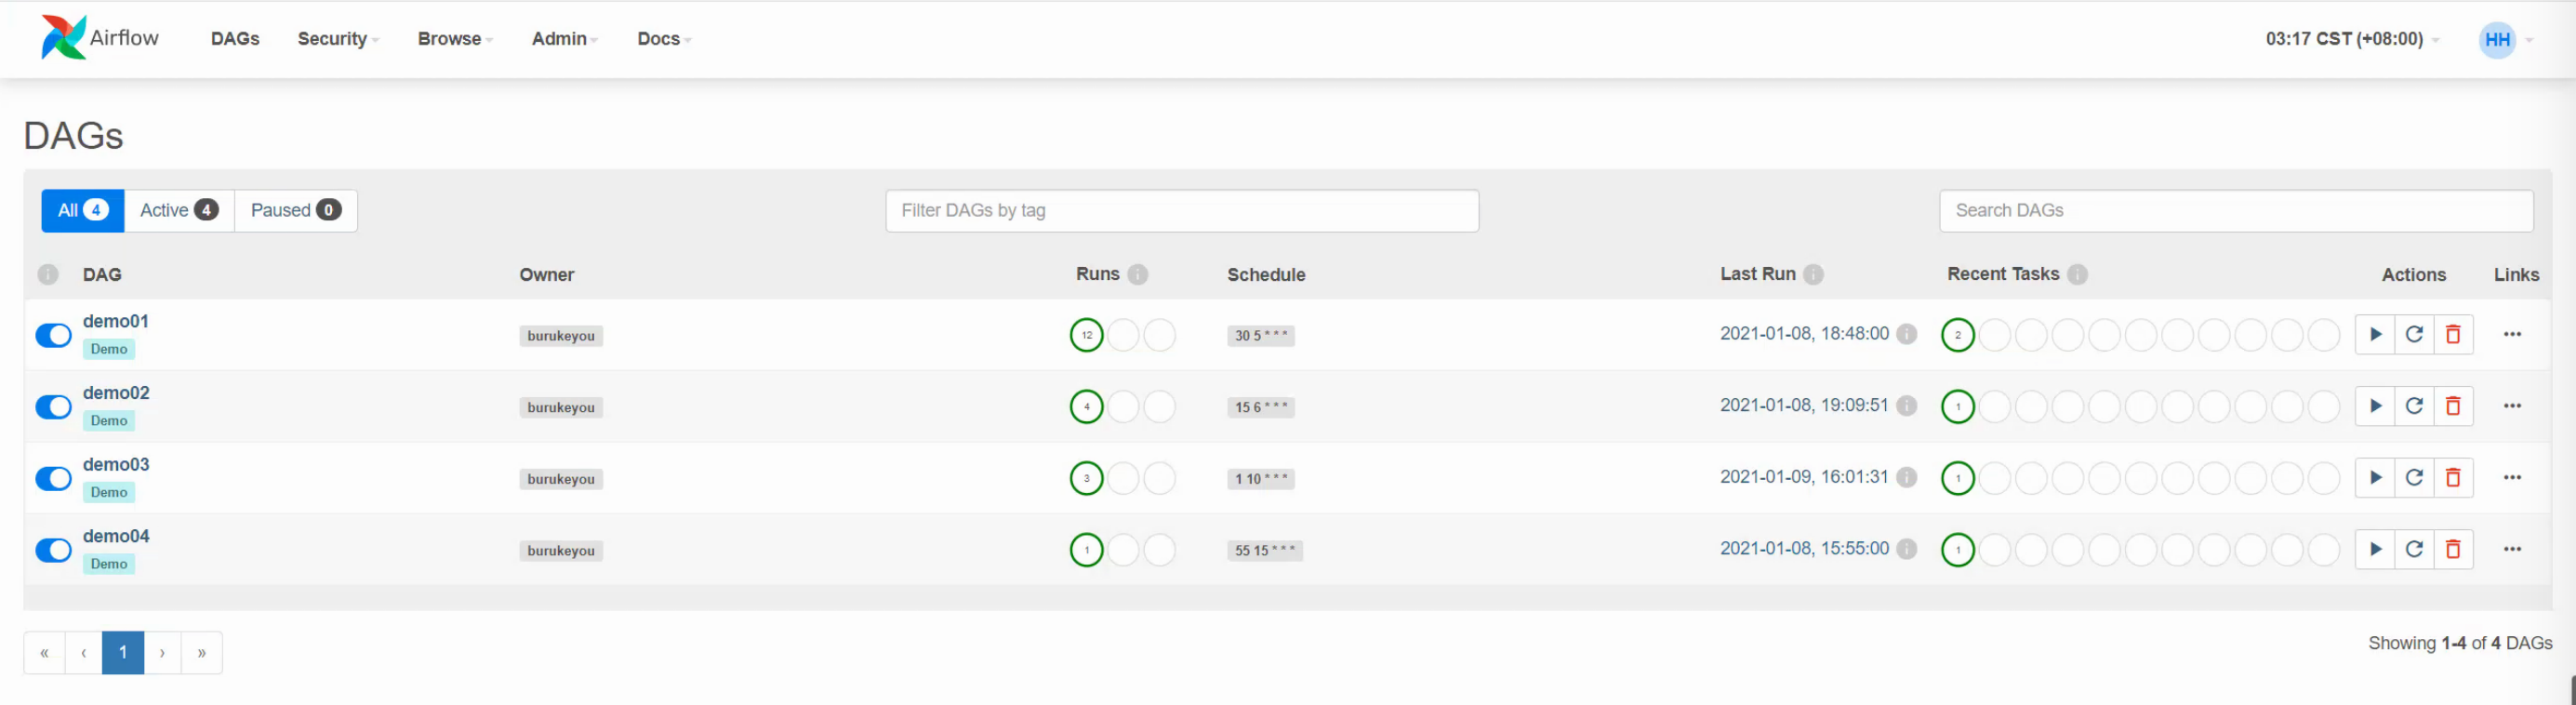2576x705 pixels.
Task: Open demo04 successful runs circle showing 1
Action: point(1086,550)
